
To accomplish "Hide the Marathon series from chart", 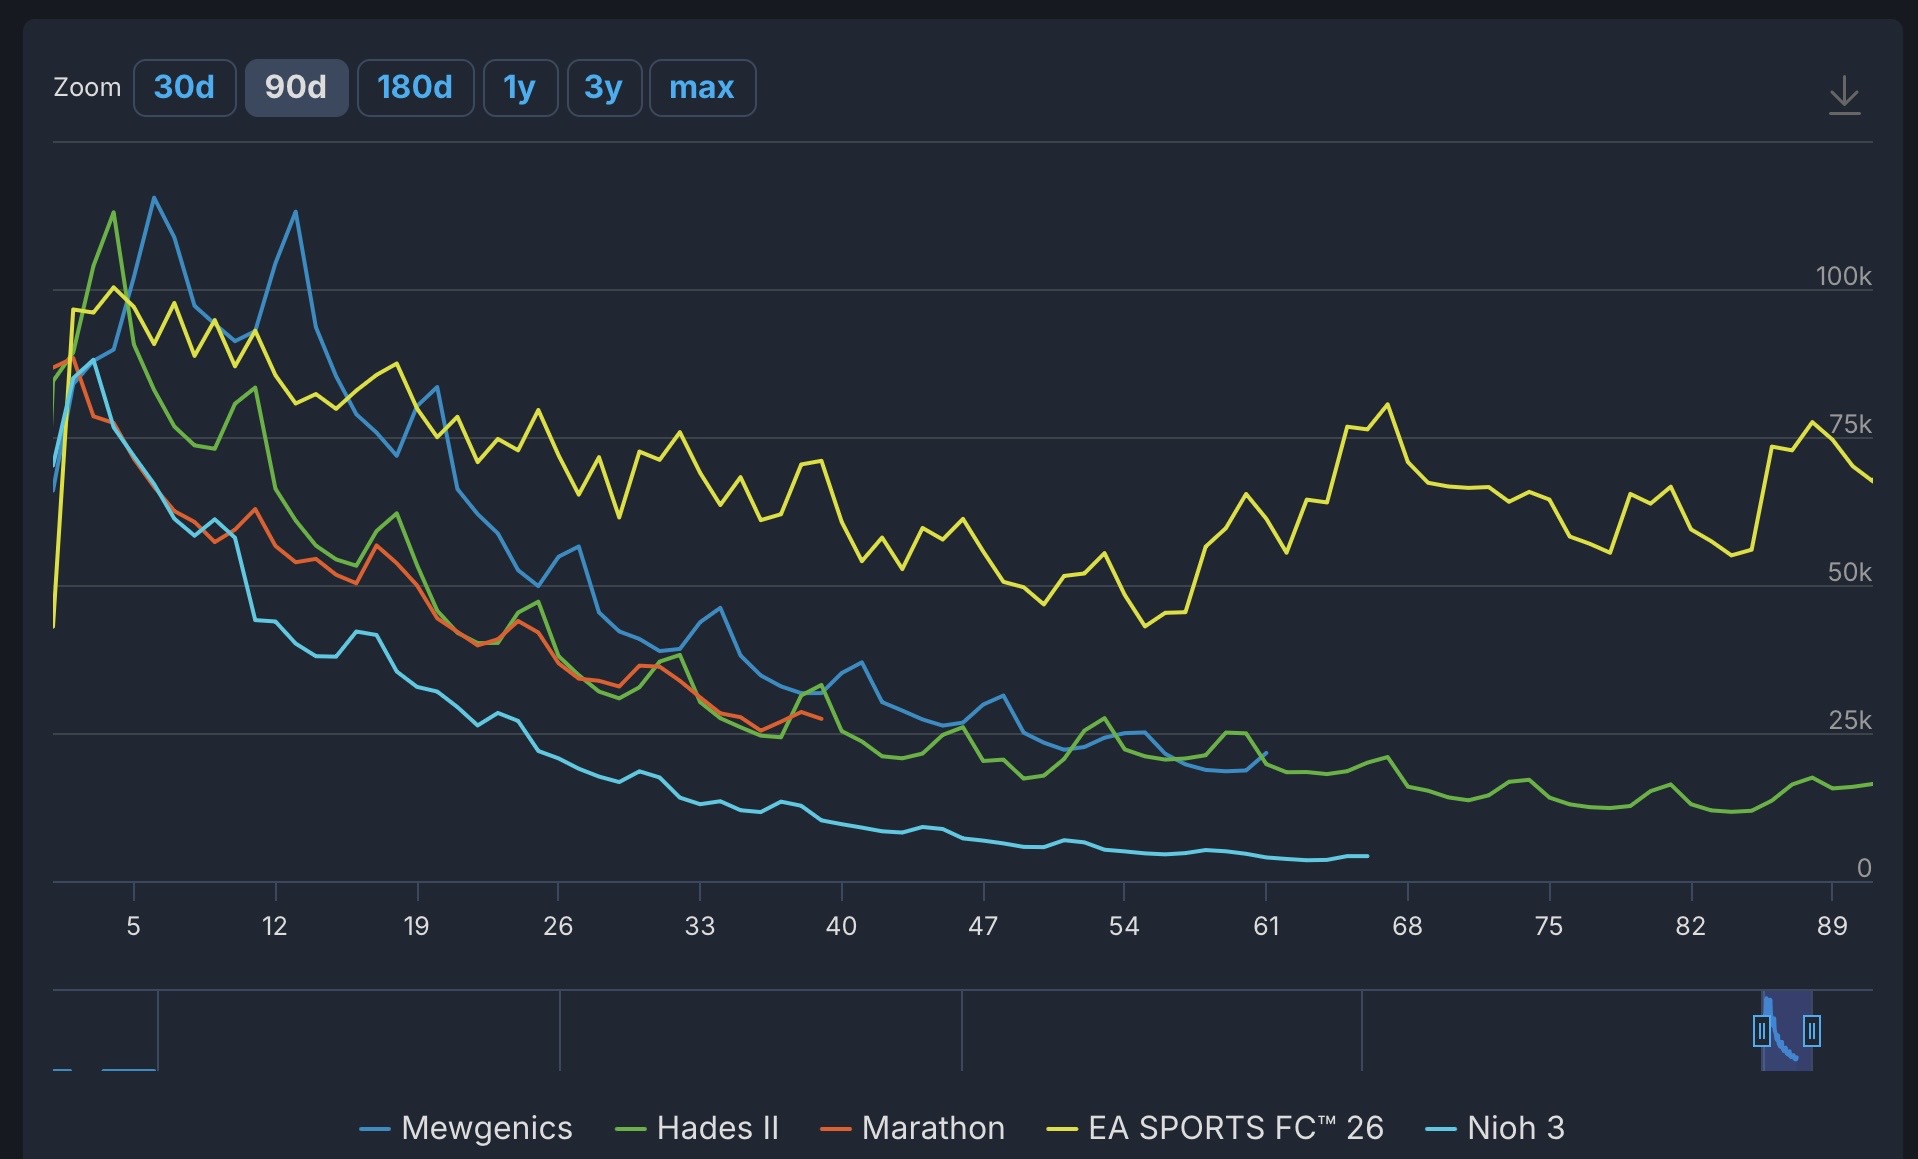I will [x=912, y=1128].
